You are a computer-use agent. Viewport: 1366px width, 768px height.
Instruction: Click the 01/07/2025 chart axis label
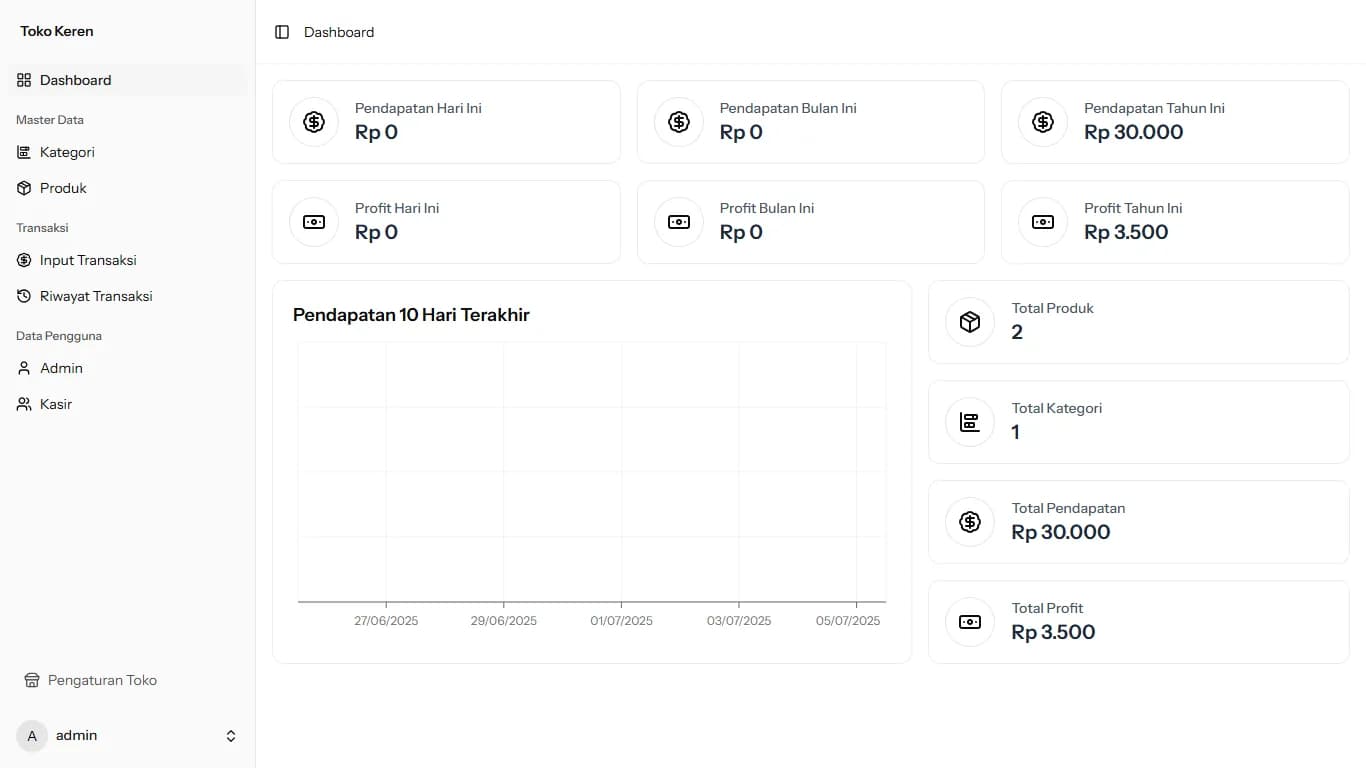click(621, 621)
